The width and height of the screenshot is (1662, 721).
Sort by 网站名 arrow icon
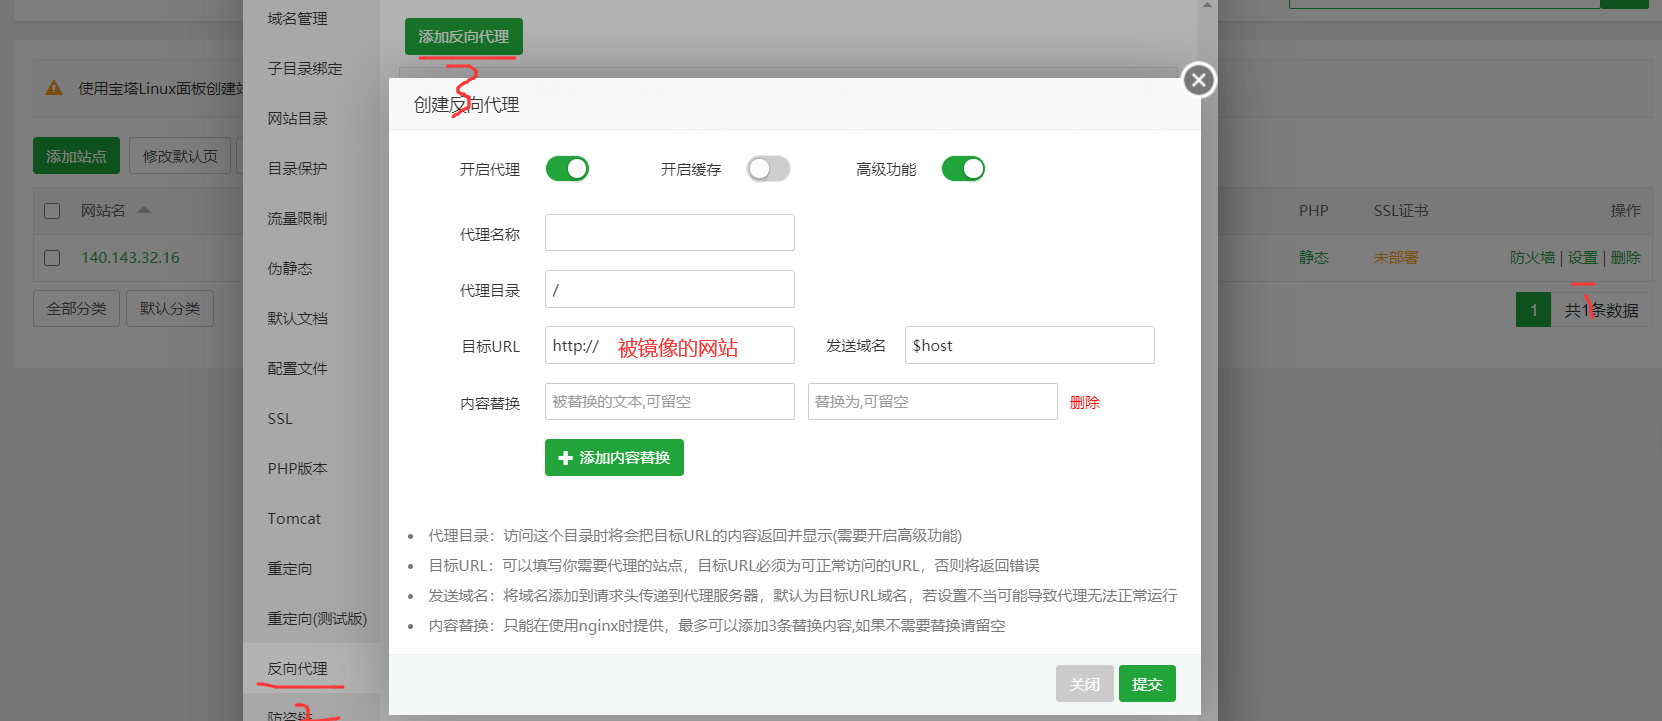coord(144,210)
